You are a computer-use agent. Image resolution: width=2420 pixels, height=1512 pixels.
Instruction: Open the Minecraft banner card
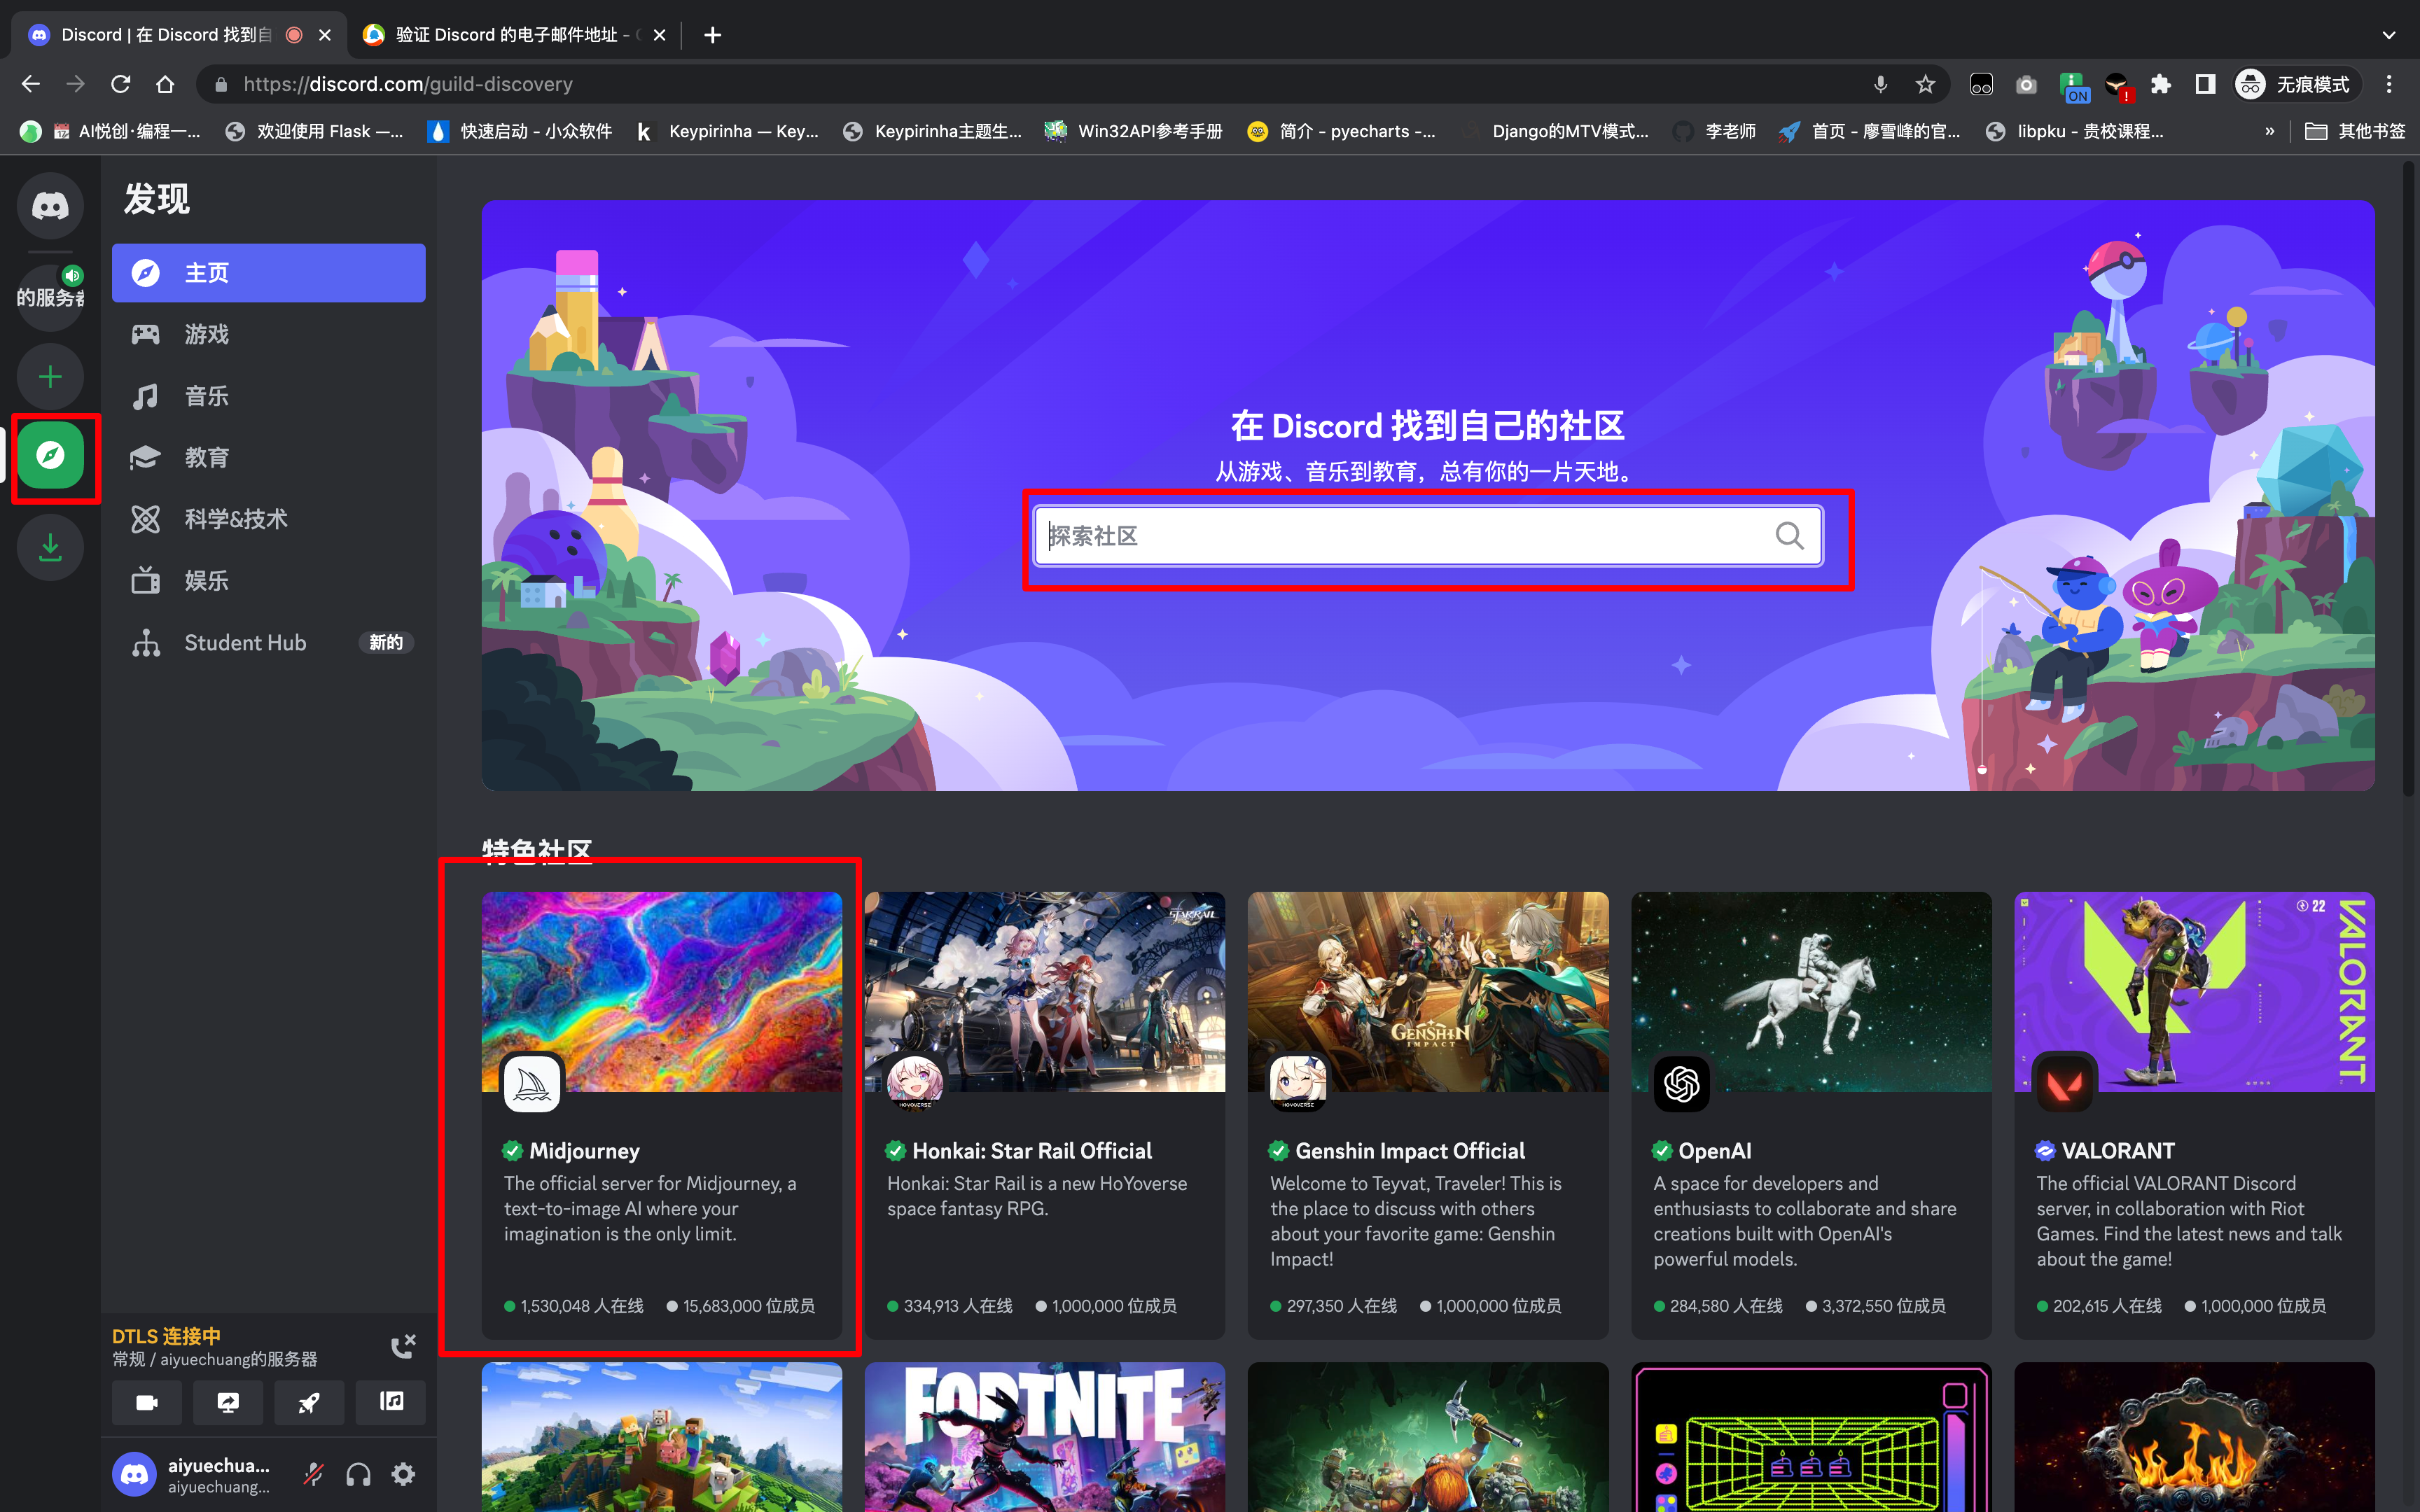click(x=661, y=1437)
